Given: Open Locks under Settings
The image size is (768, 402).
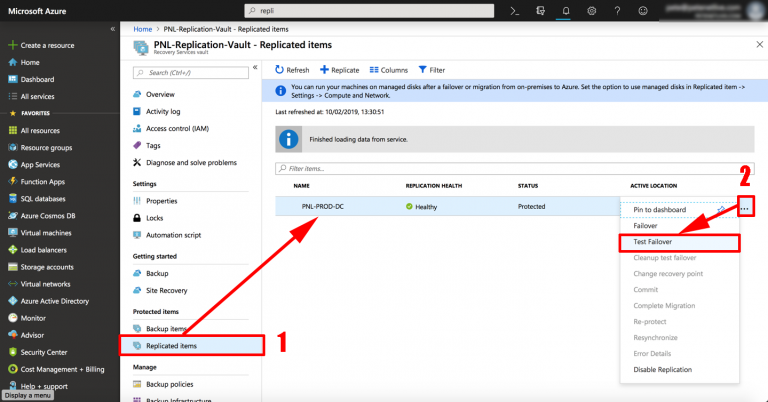Looking at the screenshot, I should 148,218.
